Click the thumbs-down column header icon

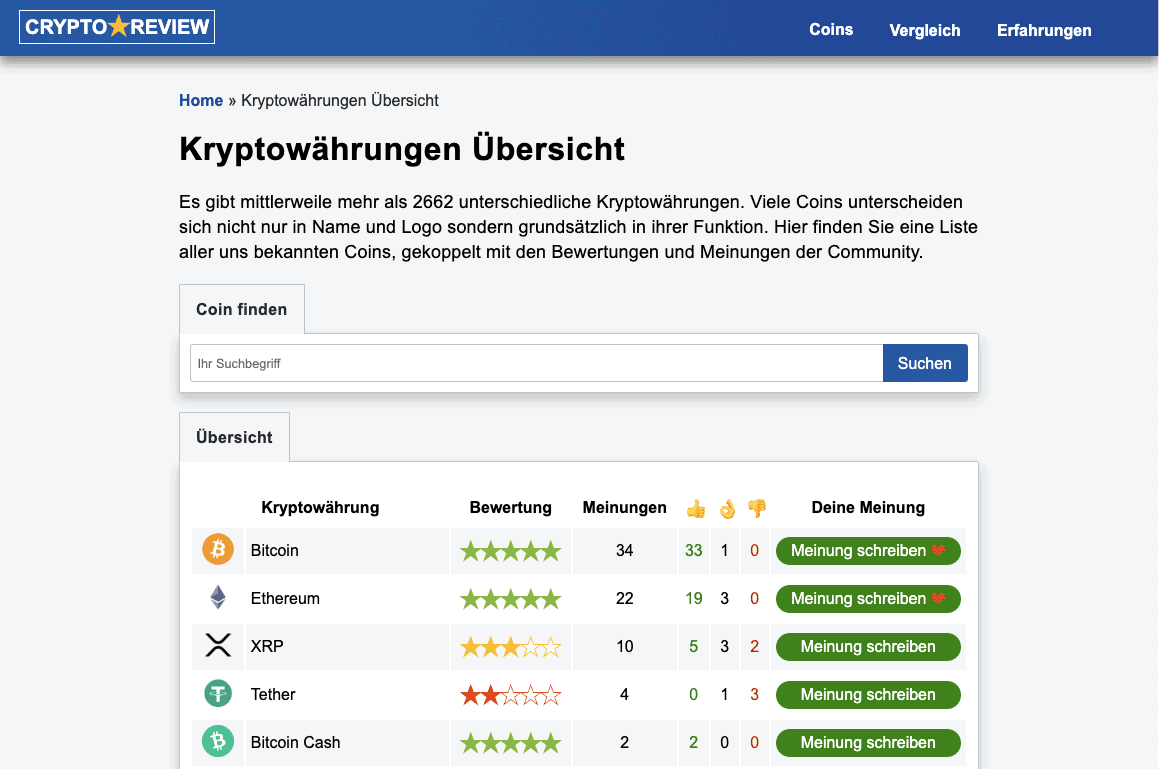pyautogui.click(x=757, y=508)
